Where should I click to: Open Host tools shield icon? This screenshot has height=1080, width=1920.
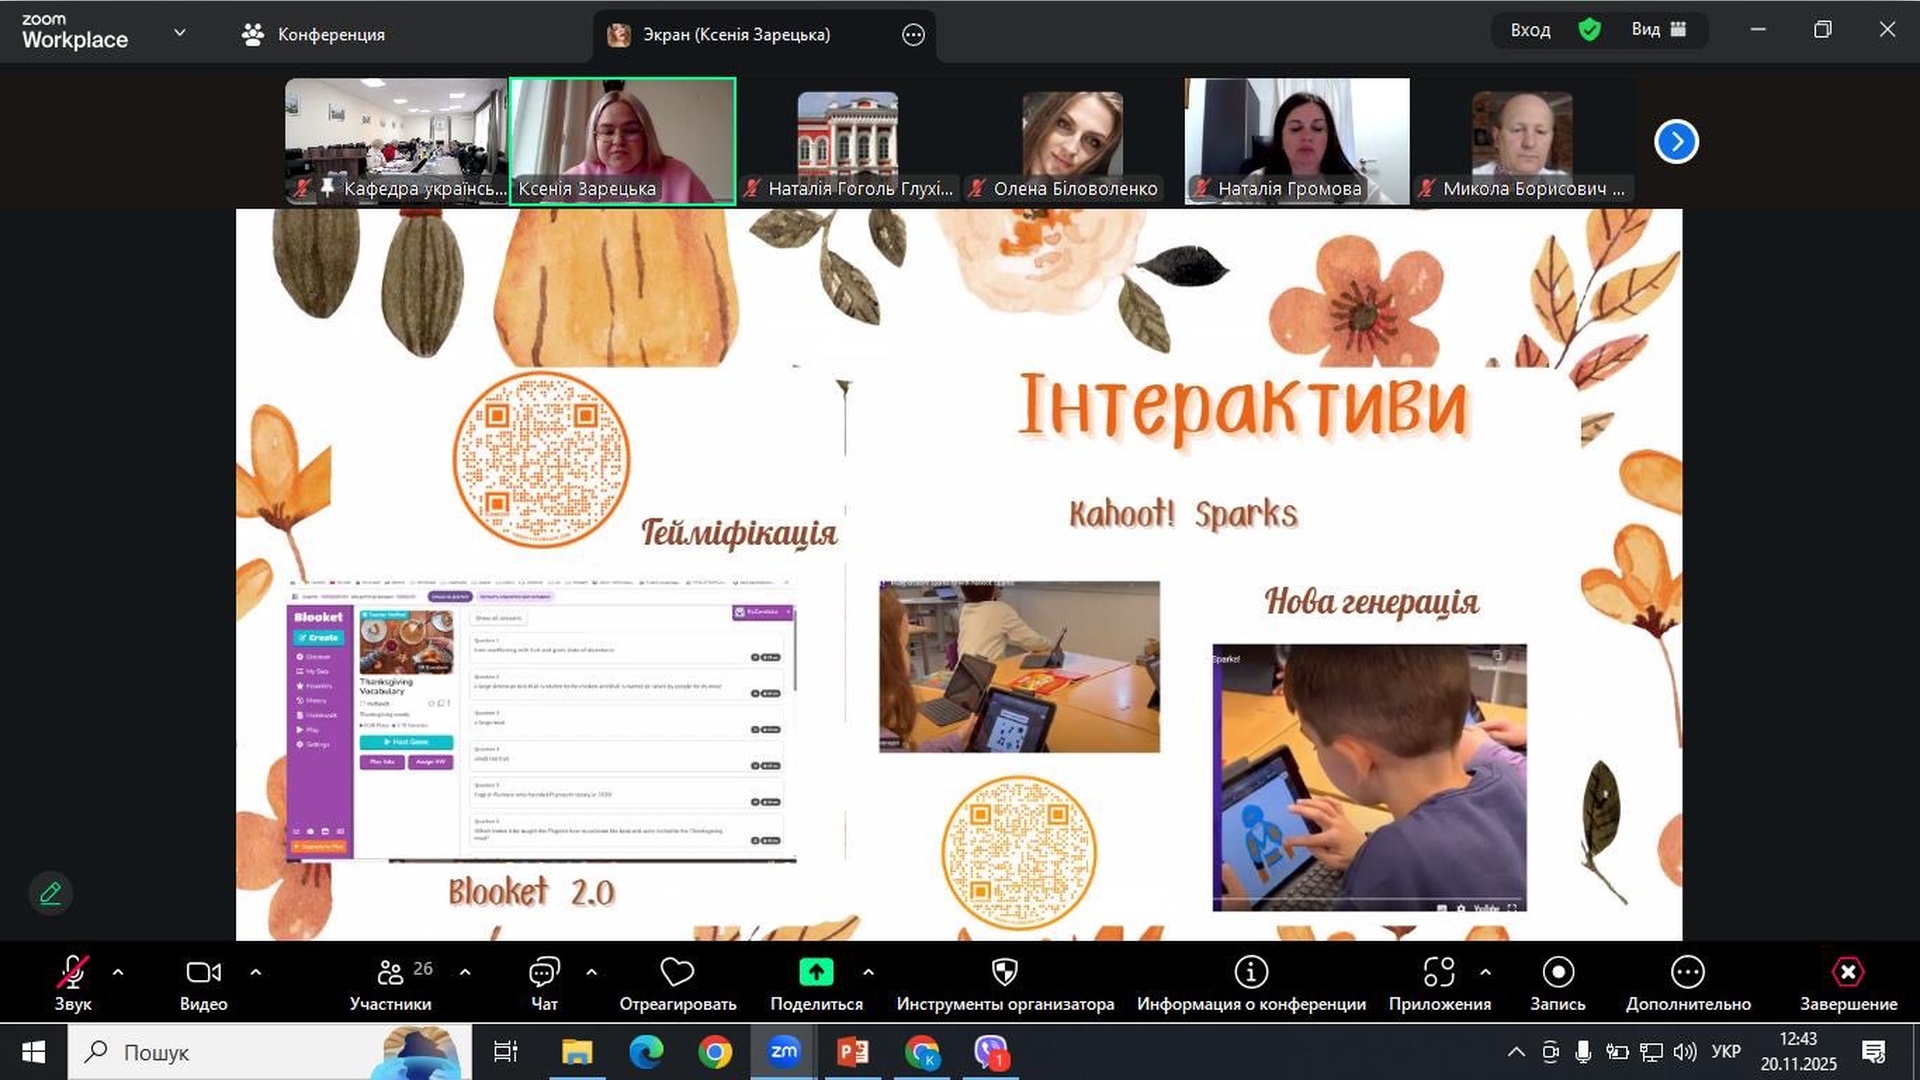click(1004, 973)
